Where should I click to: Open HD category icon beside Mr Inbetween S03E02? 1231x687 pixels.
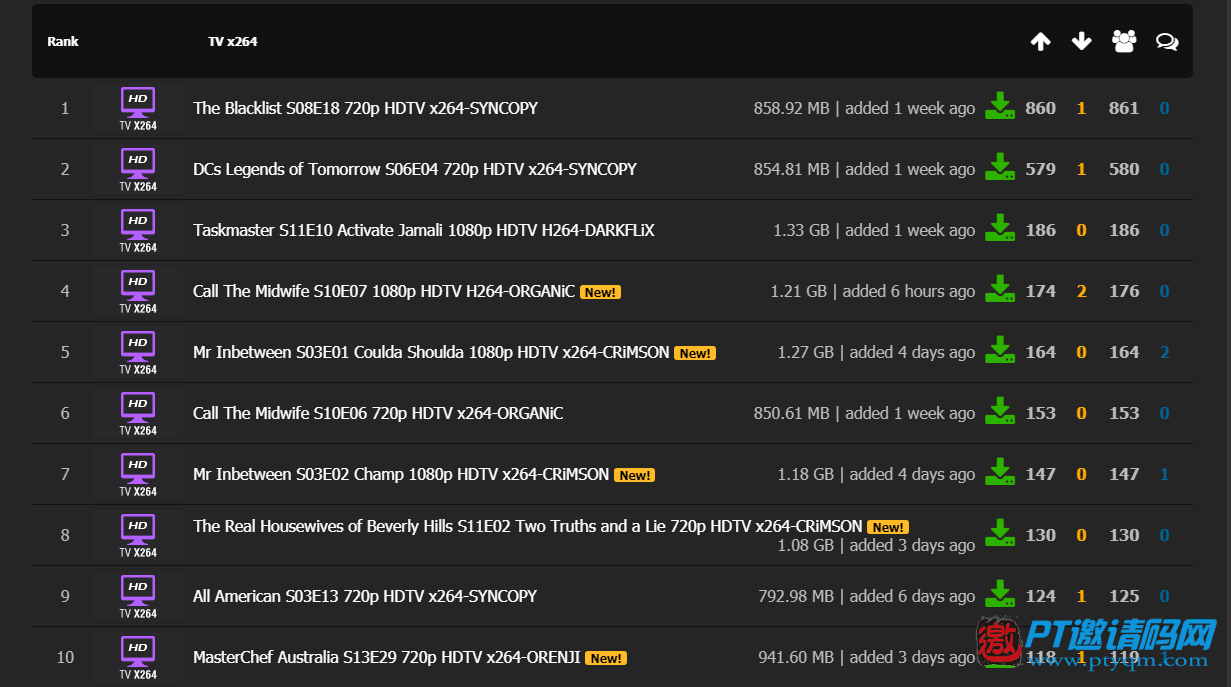point(138,474)
